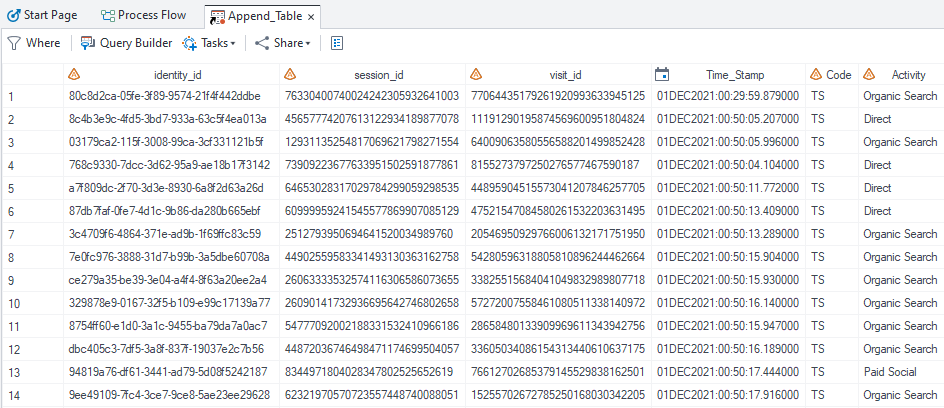Click the visit_id column type icon
The image size is (944, 408).
tap(476, 75)
